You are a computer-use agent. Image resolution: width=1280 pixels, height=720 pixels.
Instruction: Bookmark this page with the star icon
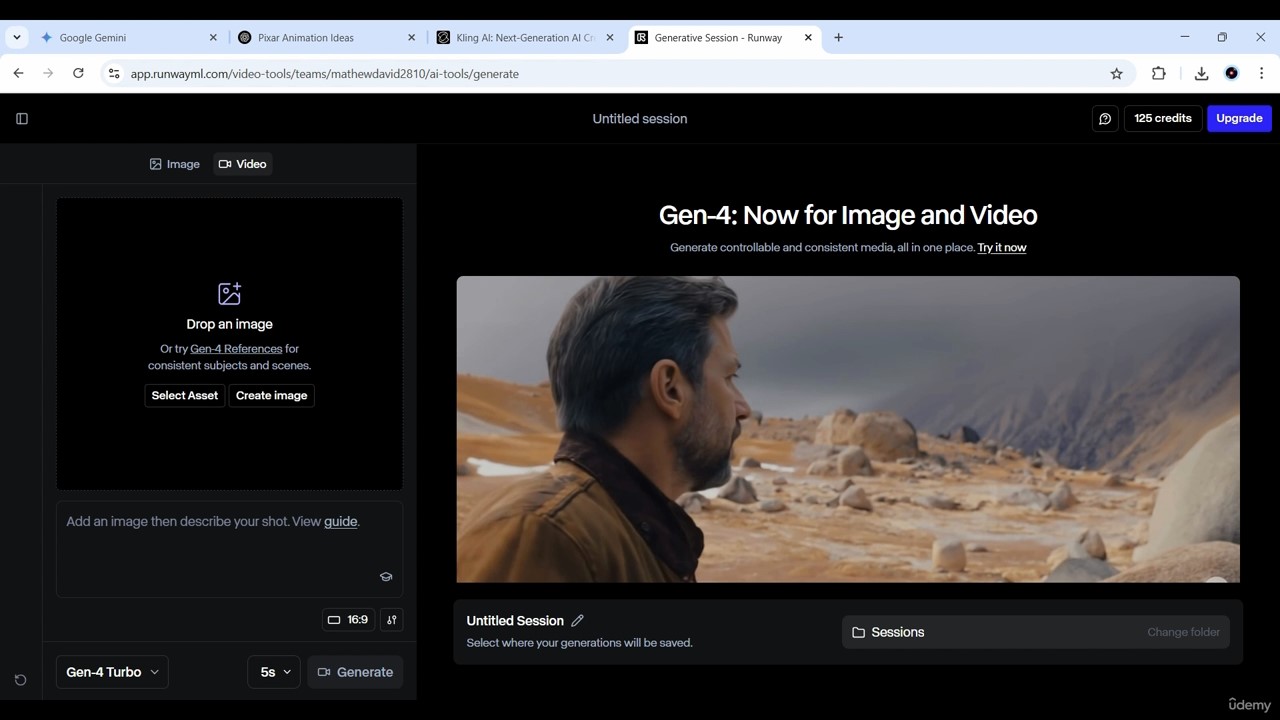point(1116,73)
